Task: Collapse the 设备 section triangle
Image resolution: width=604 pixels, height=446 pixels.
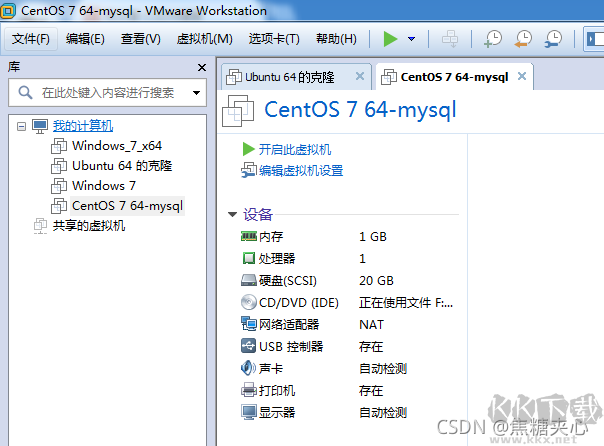Action: (232, 215)
